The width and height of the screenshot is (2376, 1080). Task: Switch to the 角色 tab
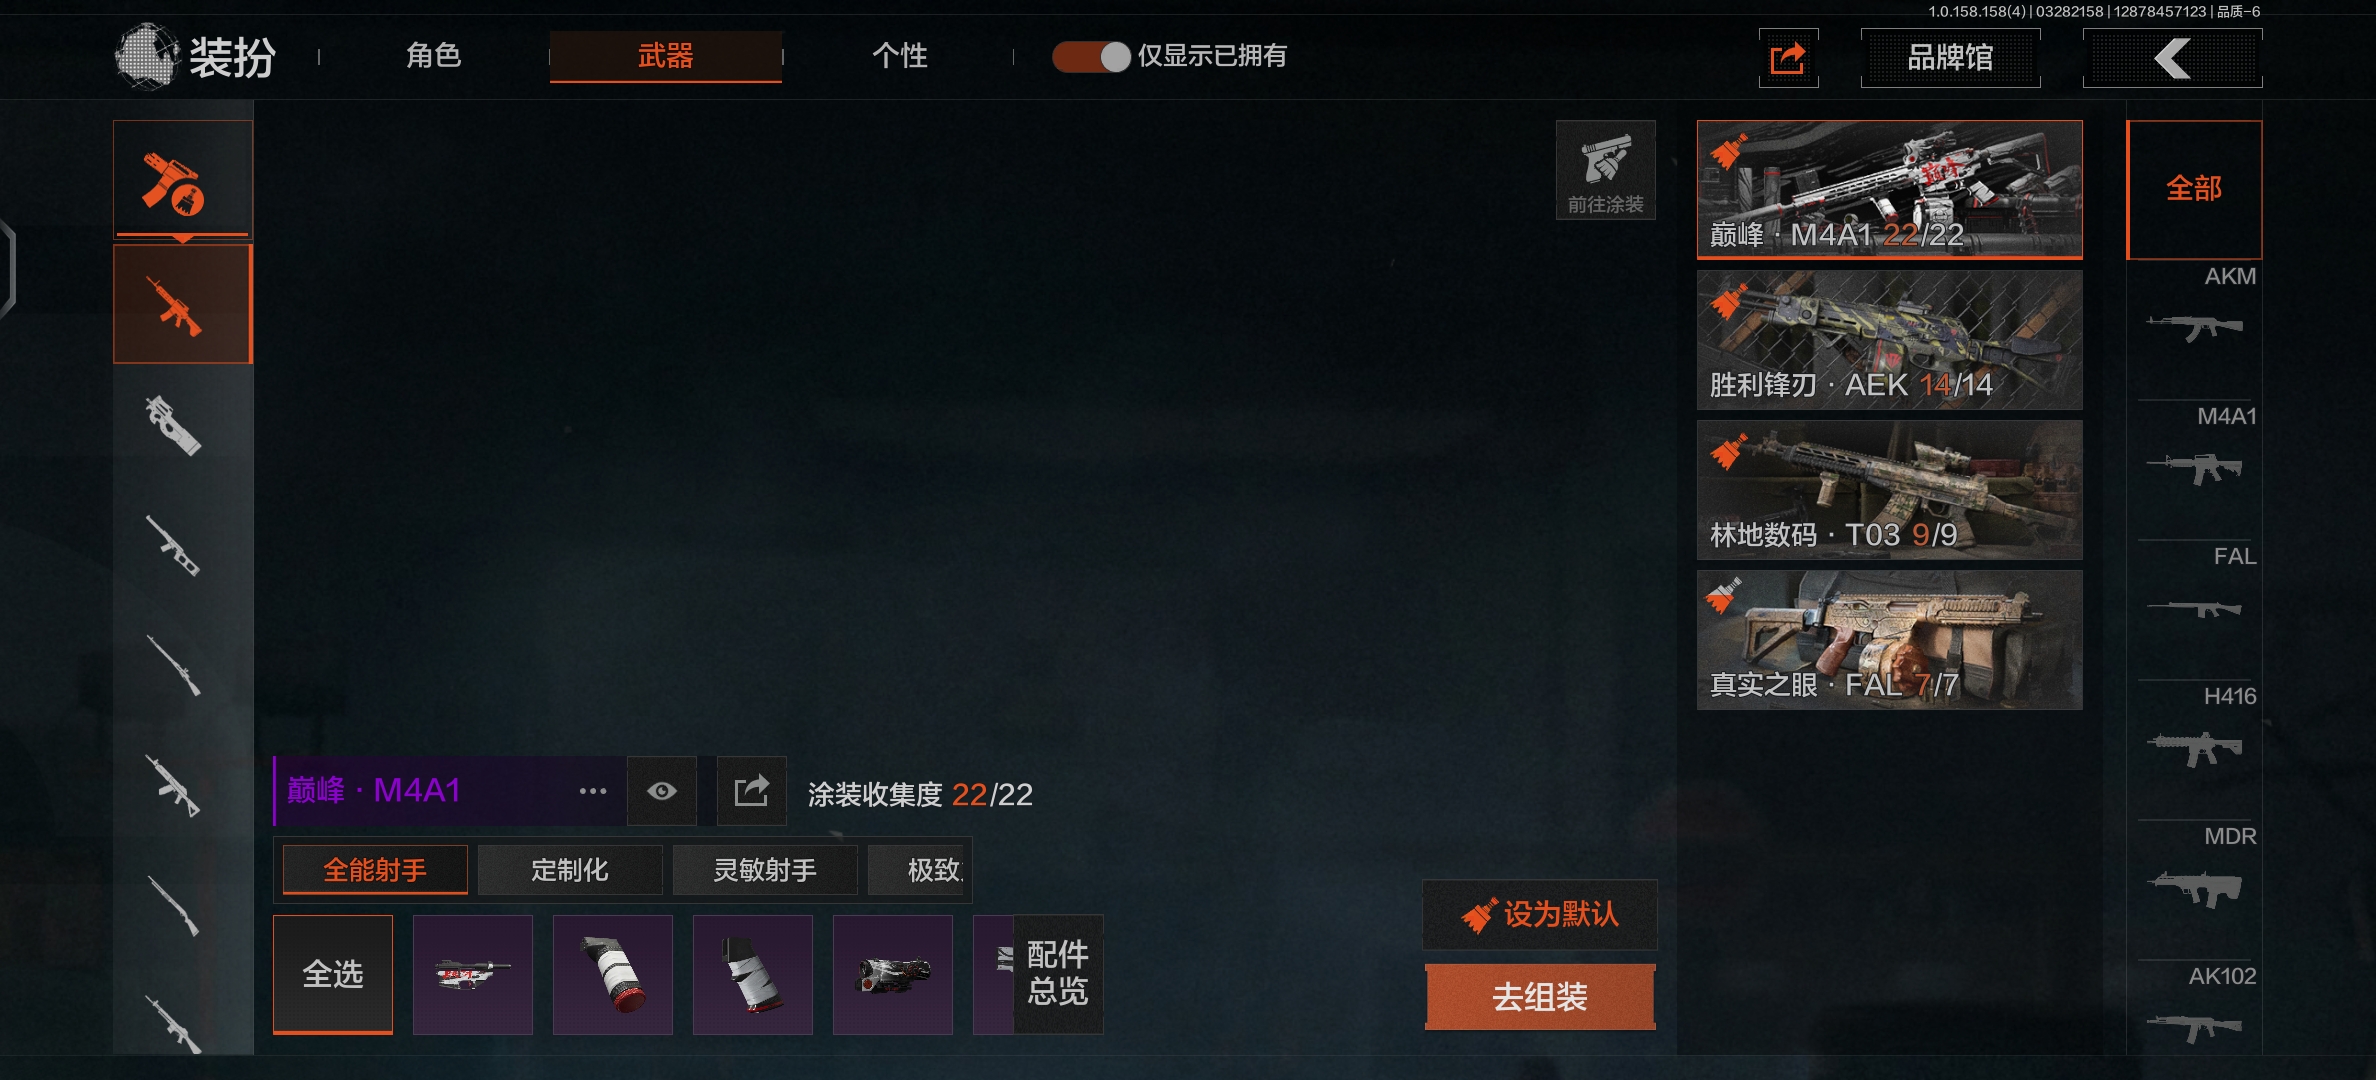click(433, 56)
